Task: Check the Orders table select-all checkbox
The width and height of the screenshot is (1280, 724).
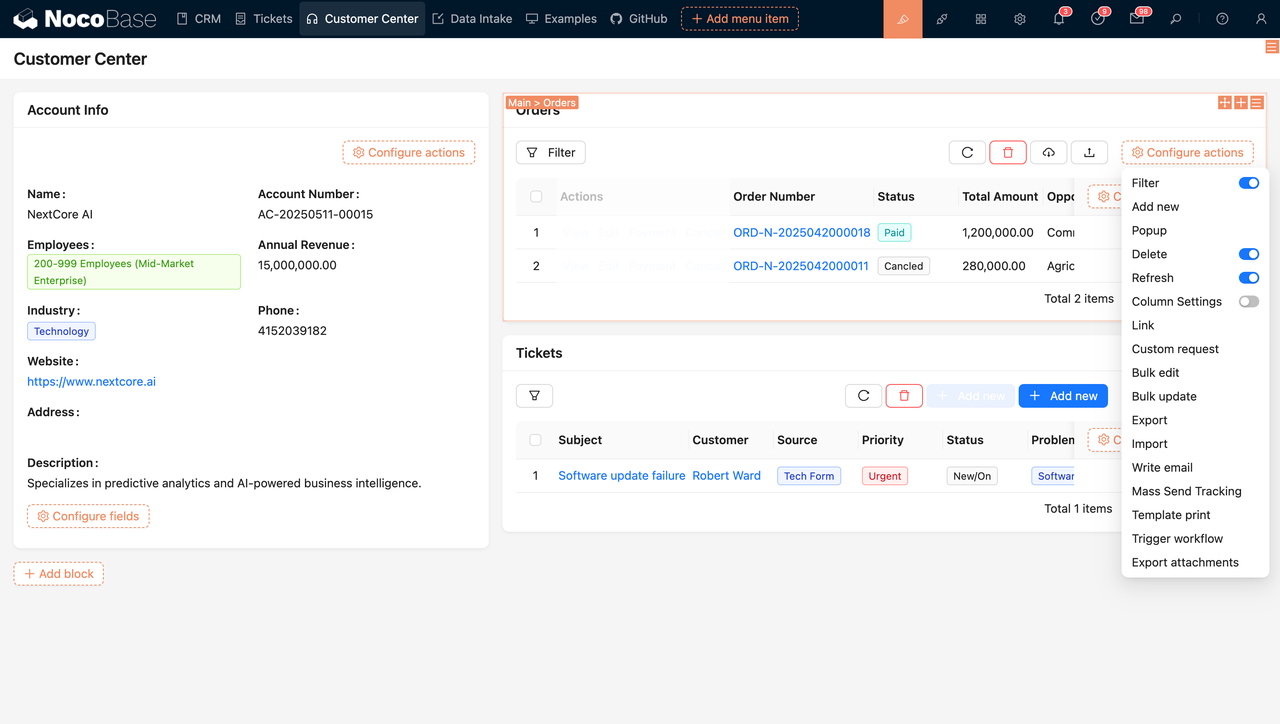Action: click(536, 197)
